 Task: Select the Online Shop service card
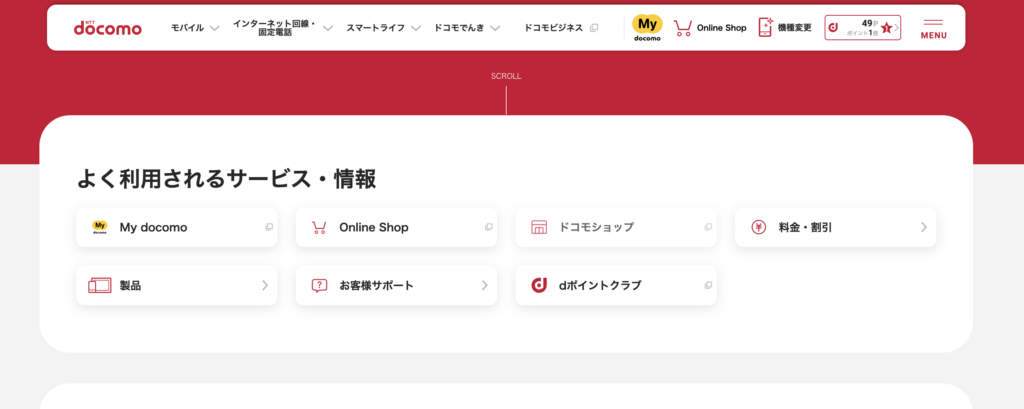(396, 227)
